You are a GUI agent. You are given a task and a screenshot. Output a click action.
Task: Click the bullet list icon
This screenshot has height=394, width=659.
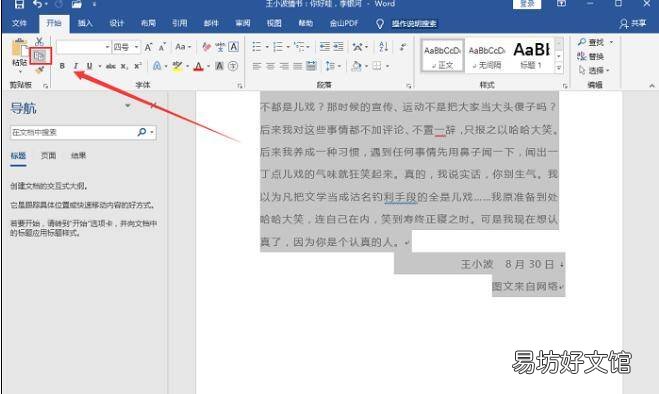pos(256,47)
